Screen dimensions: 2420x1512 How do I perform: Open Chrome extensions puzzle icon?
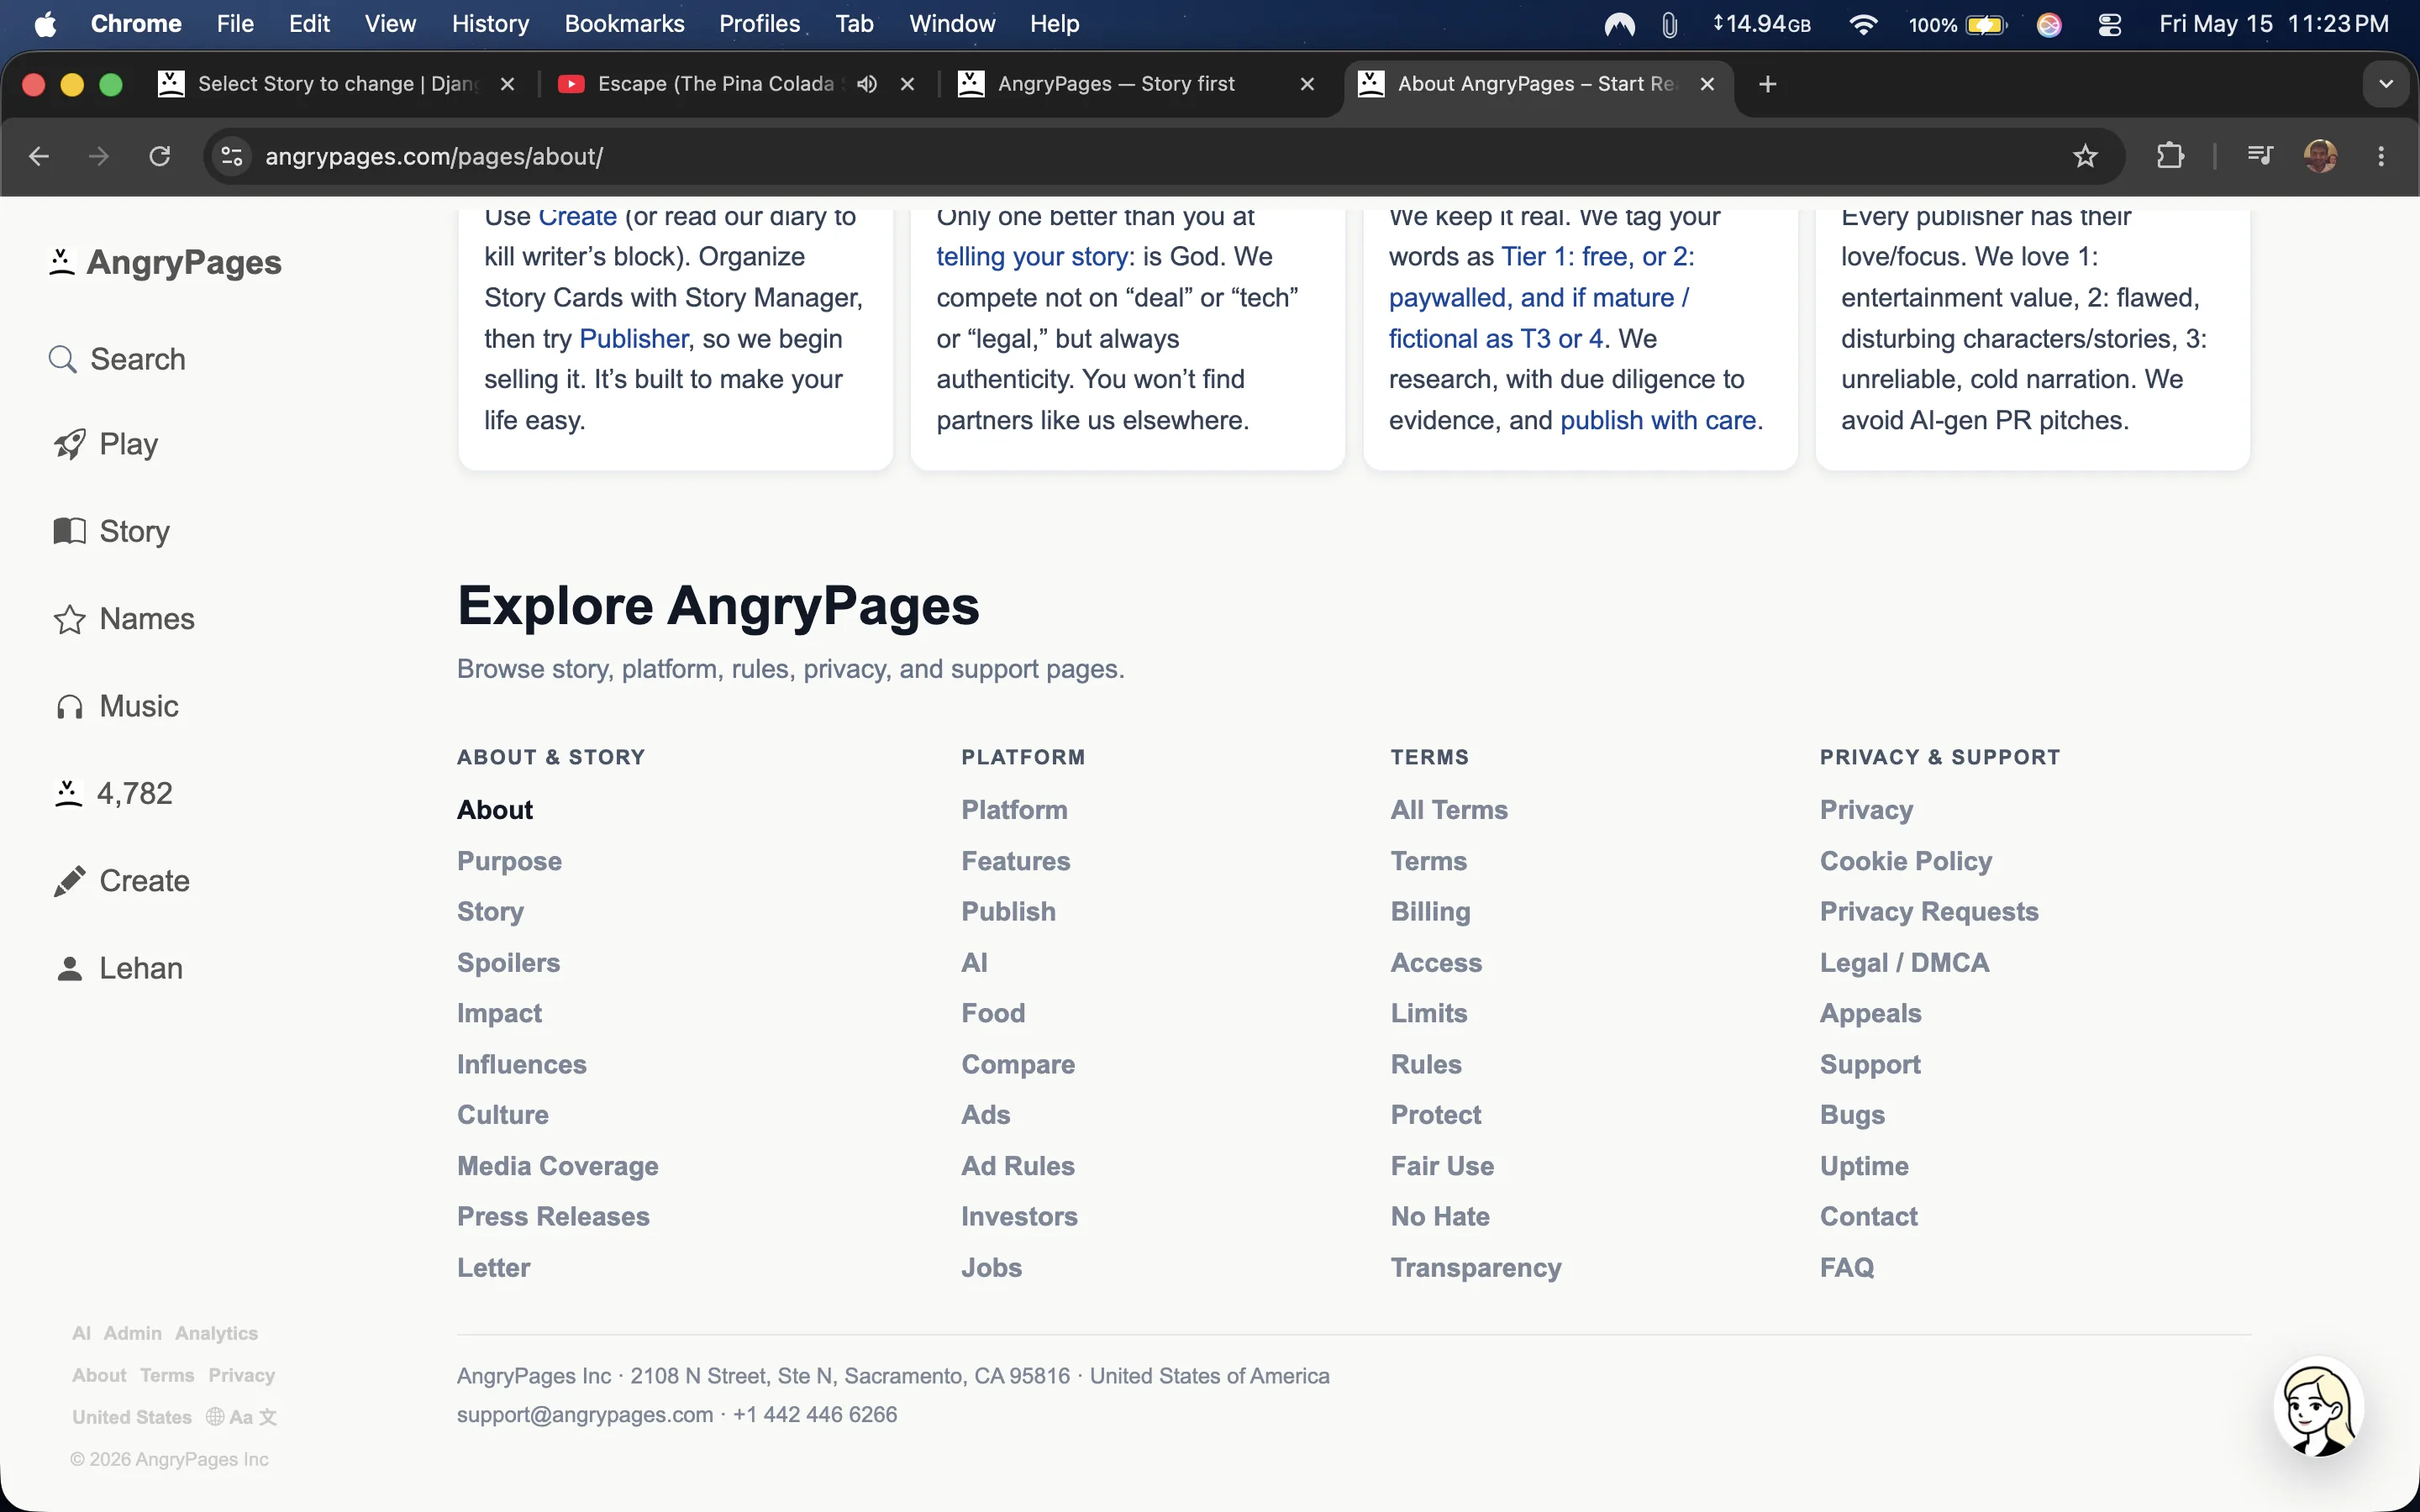click(2170, 156)
